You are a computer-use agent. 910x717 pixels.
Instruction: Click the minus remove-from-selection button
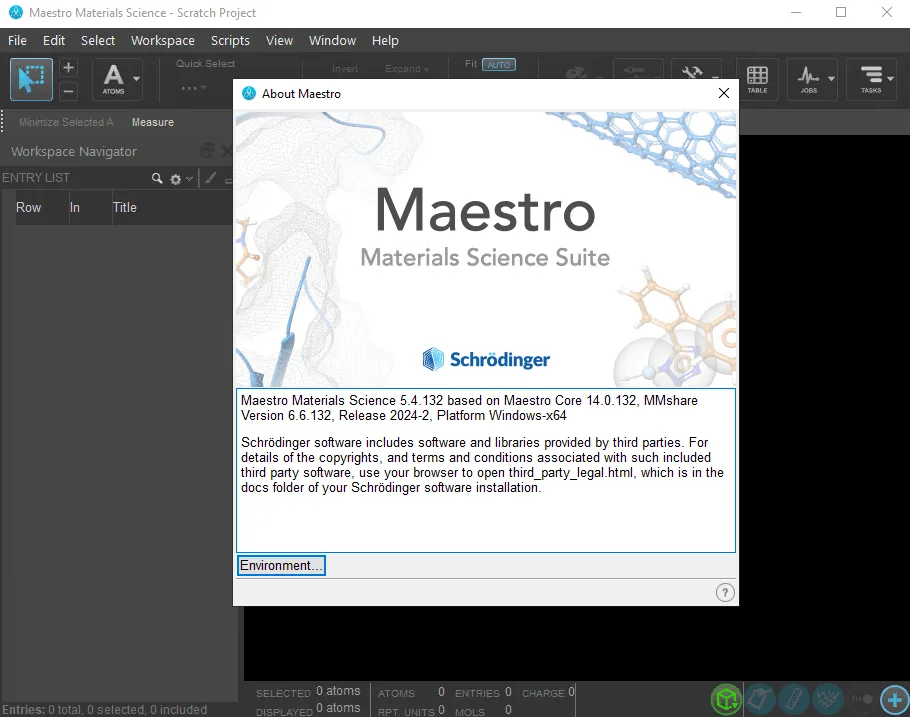pyautogui.click(x=68, y=91)
